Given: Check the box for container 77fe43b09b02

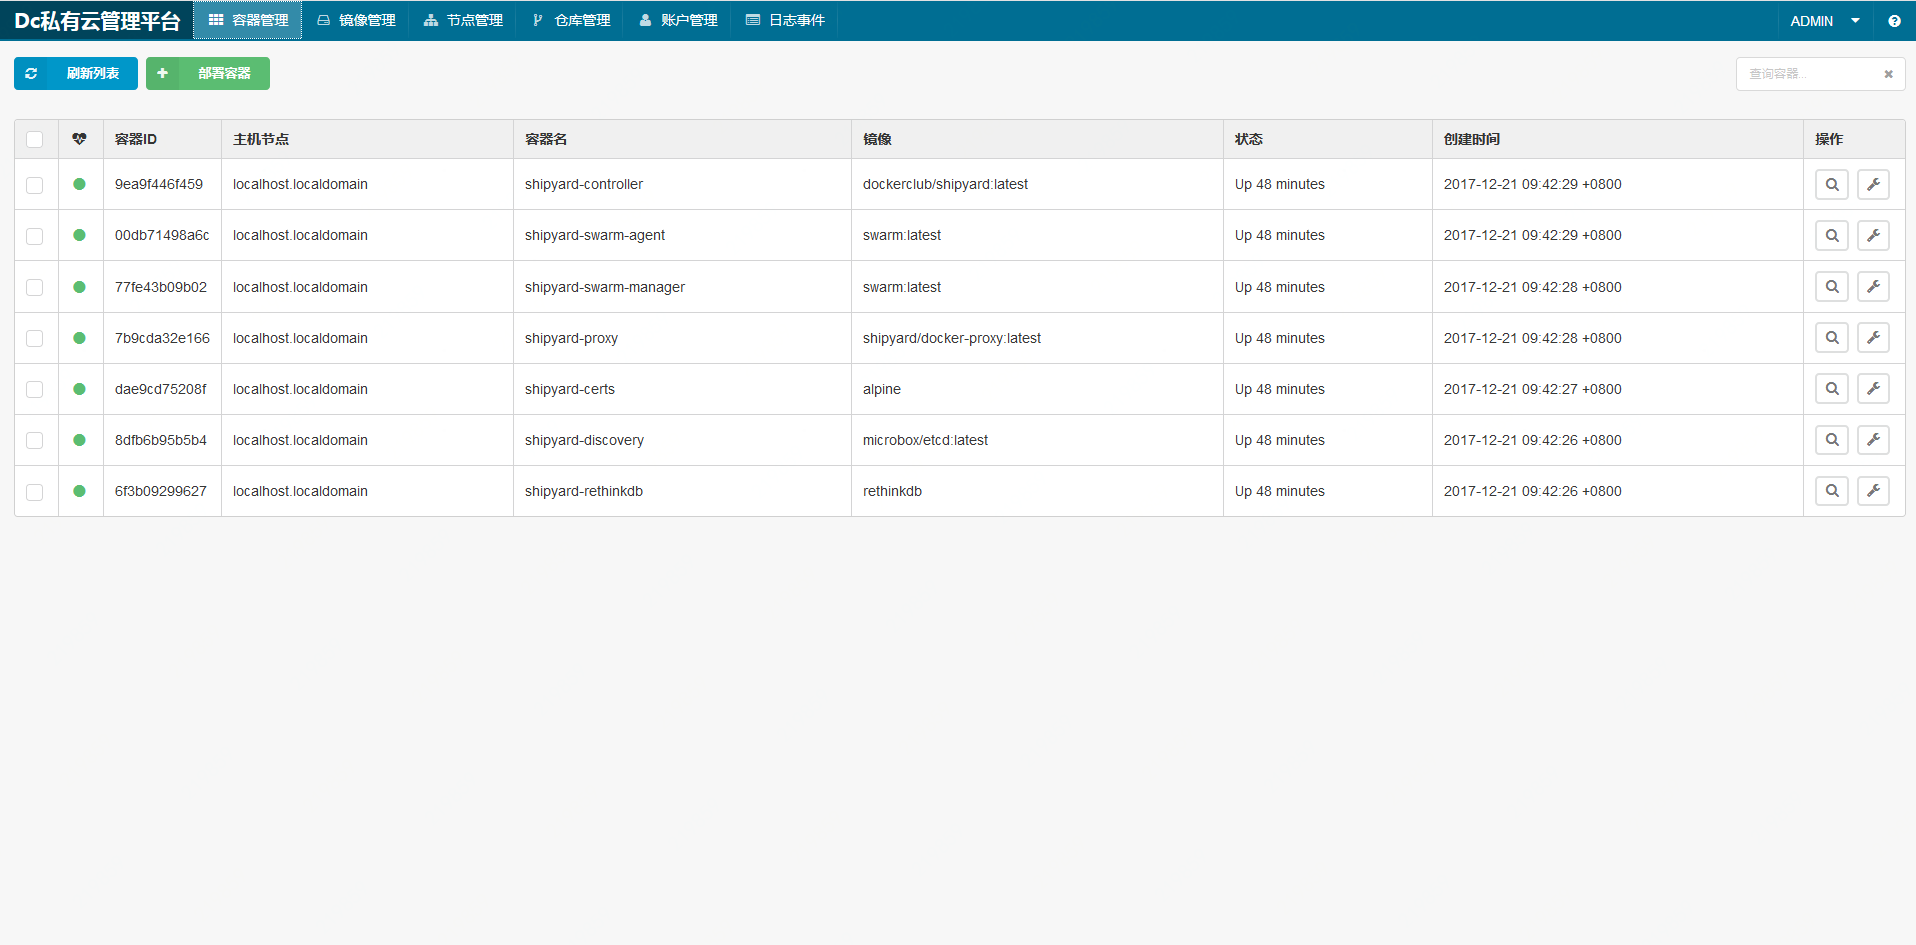Looking at the screenshot, I should coord(35,288).
